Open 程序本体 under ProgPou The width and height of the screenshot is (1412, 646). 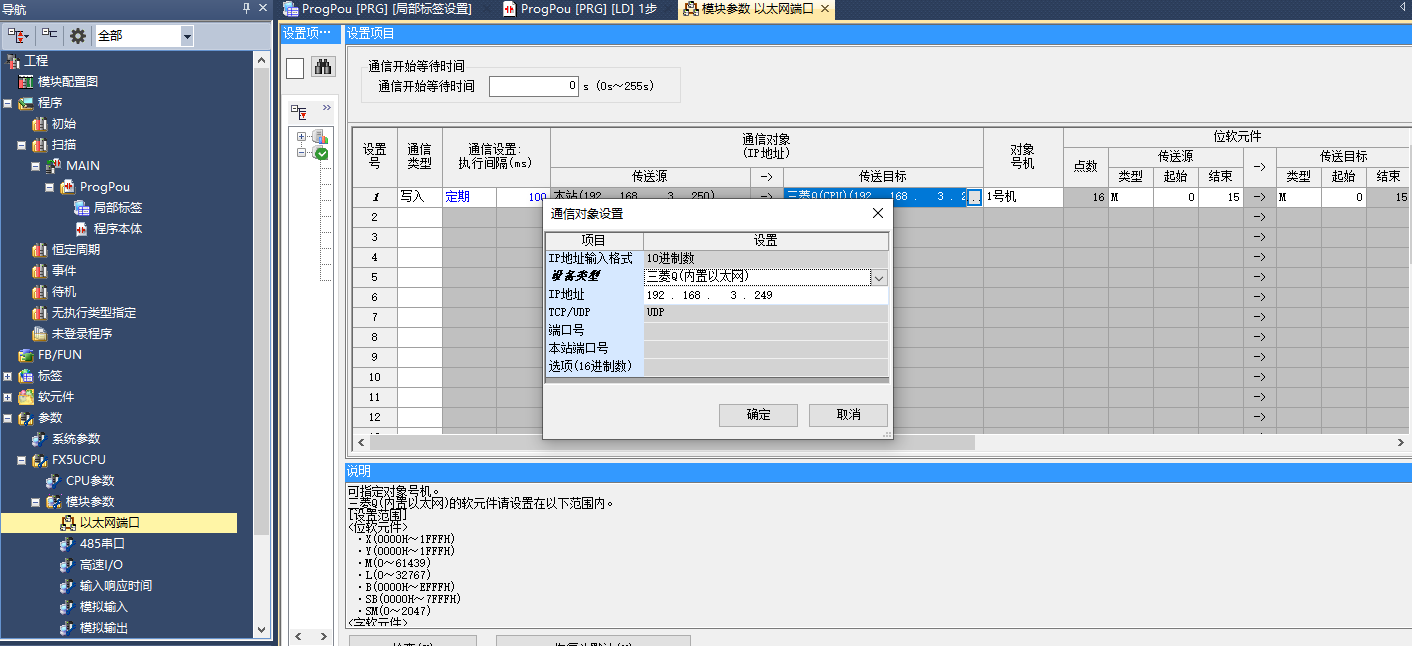[117, 229]
